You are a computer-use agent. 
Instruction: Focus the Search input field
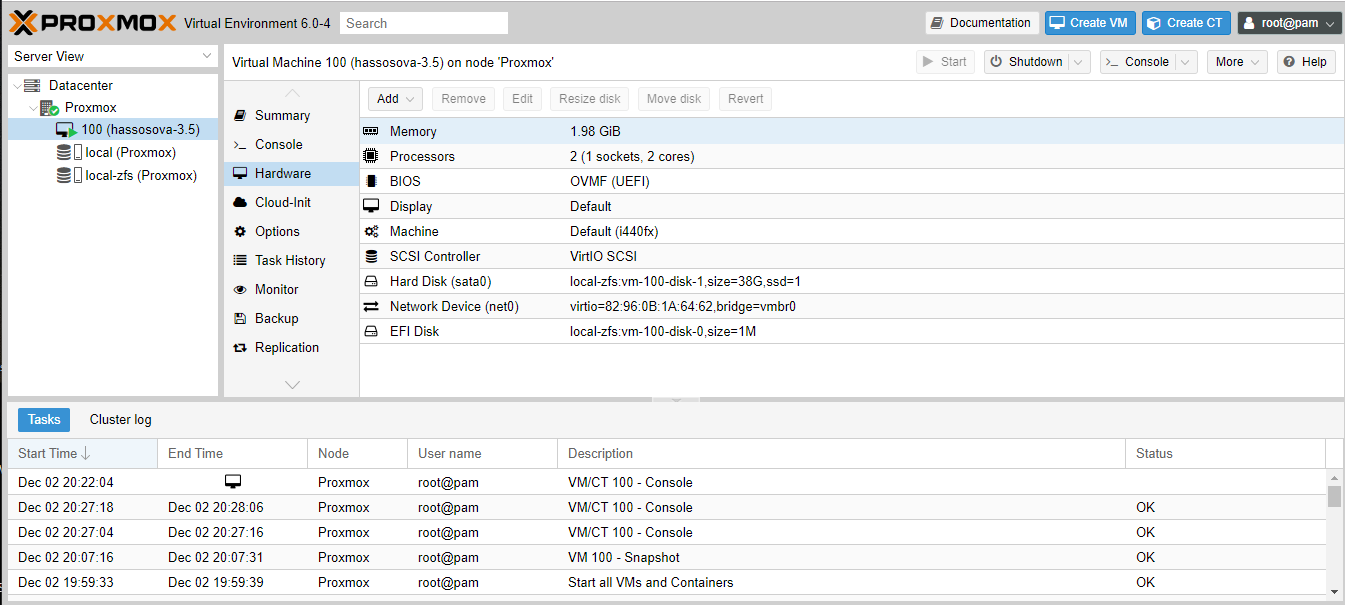[423, 23]
